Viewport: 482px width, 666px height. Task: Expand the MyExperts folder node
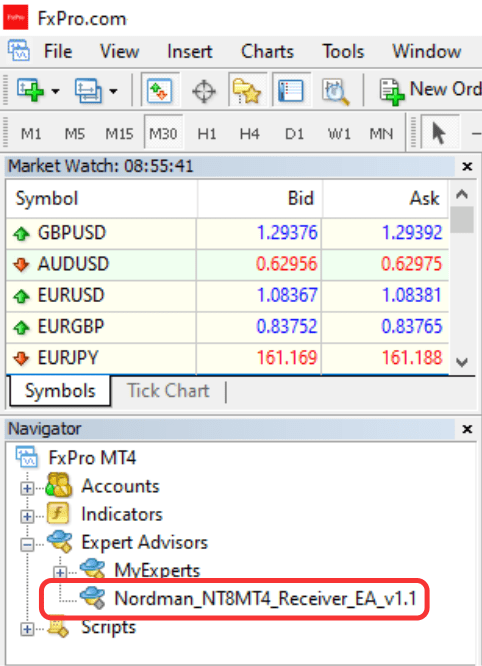coord(60,573)
